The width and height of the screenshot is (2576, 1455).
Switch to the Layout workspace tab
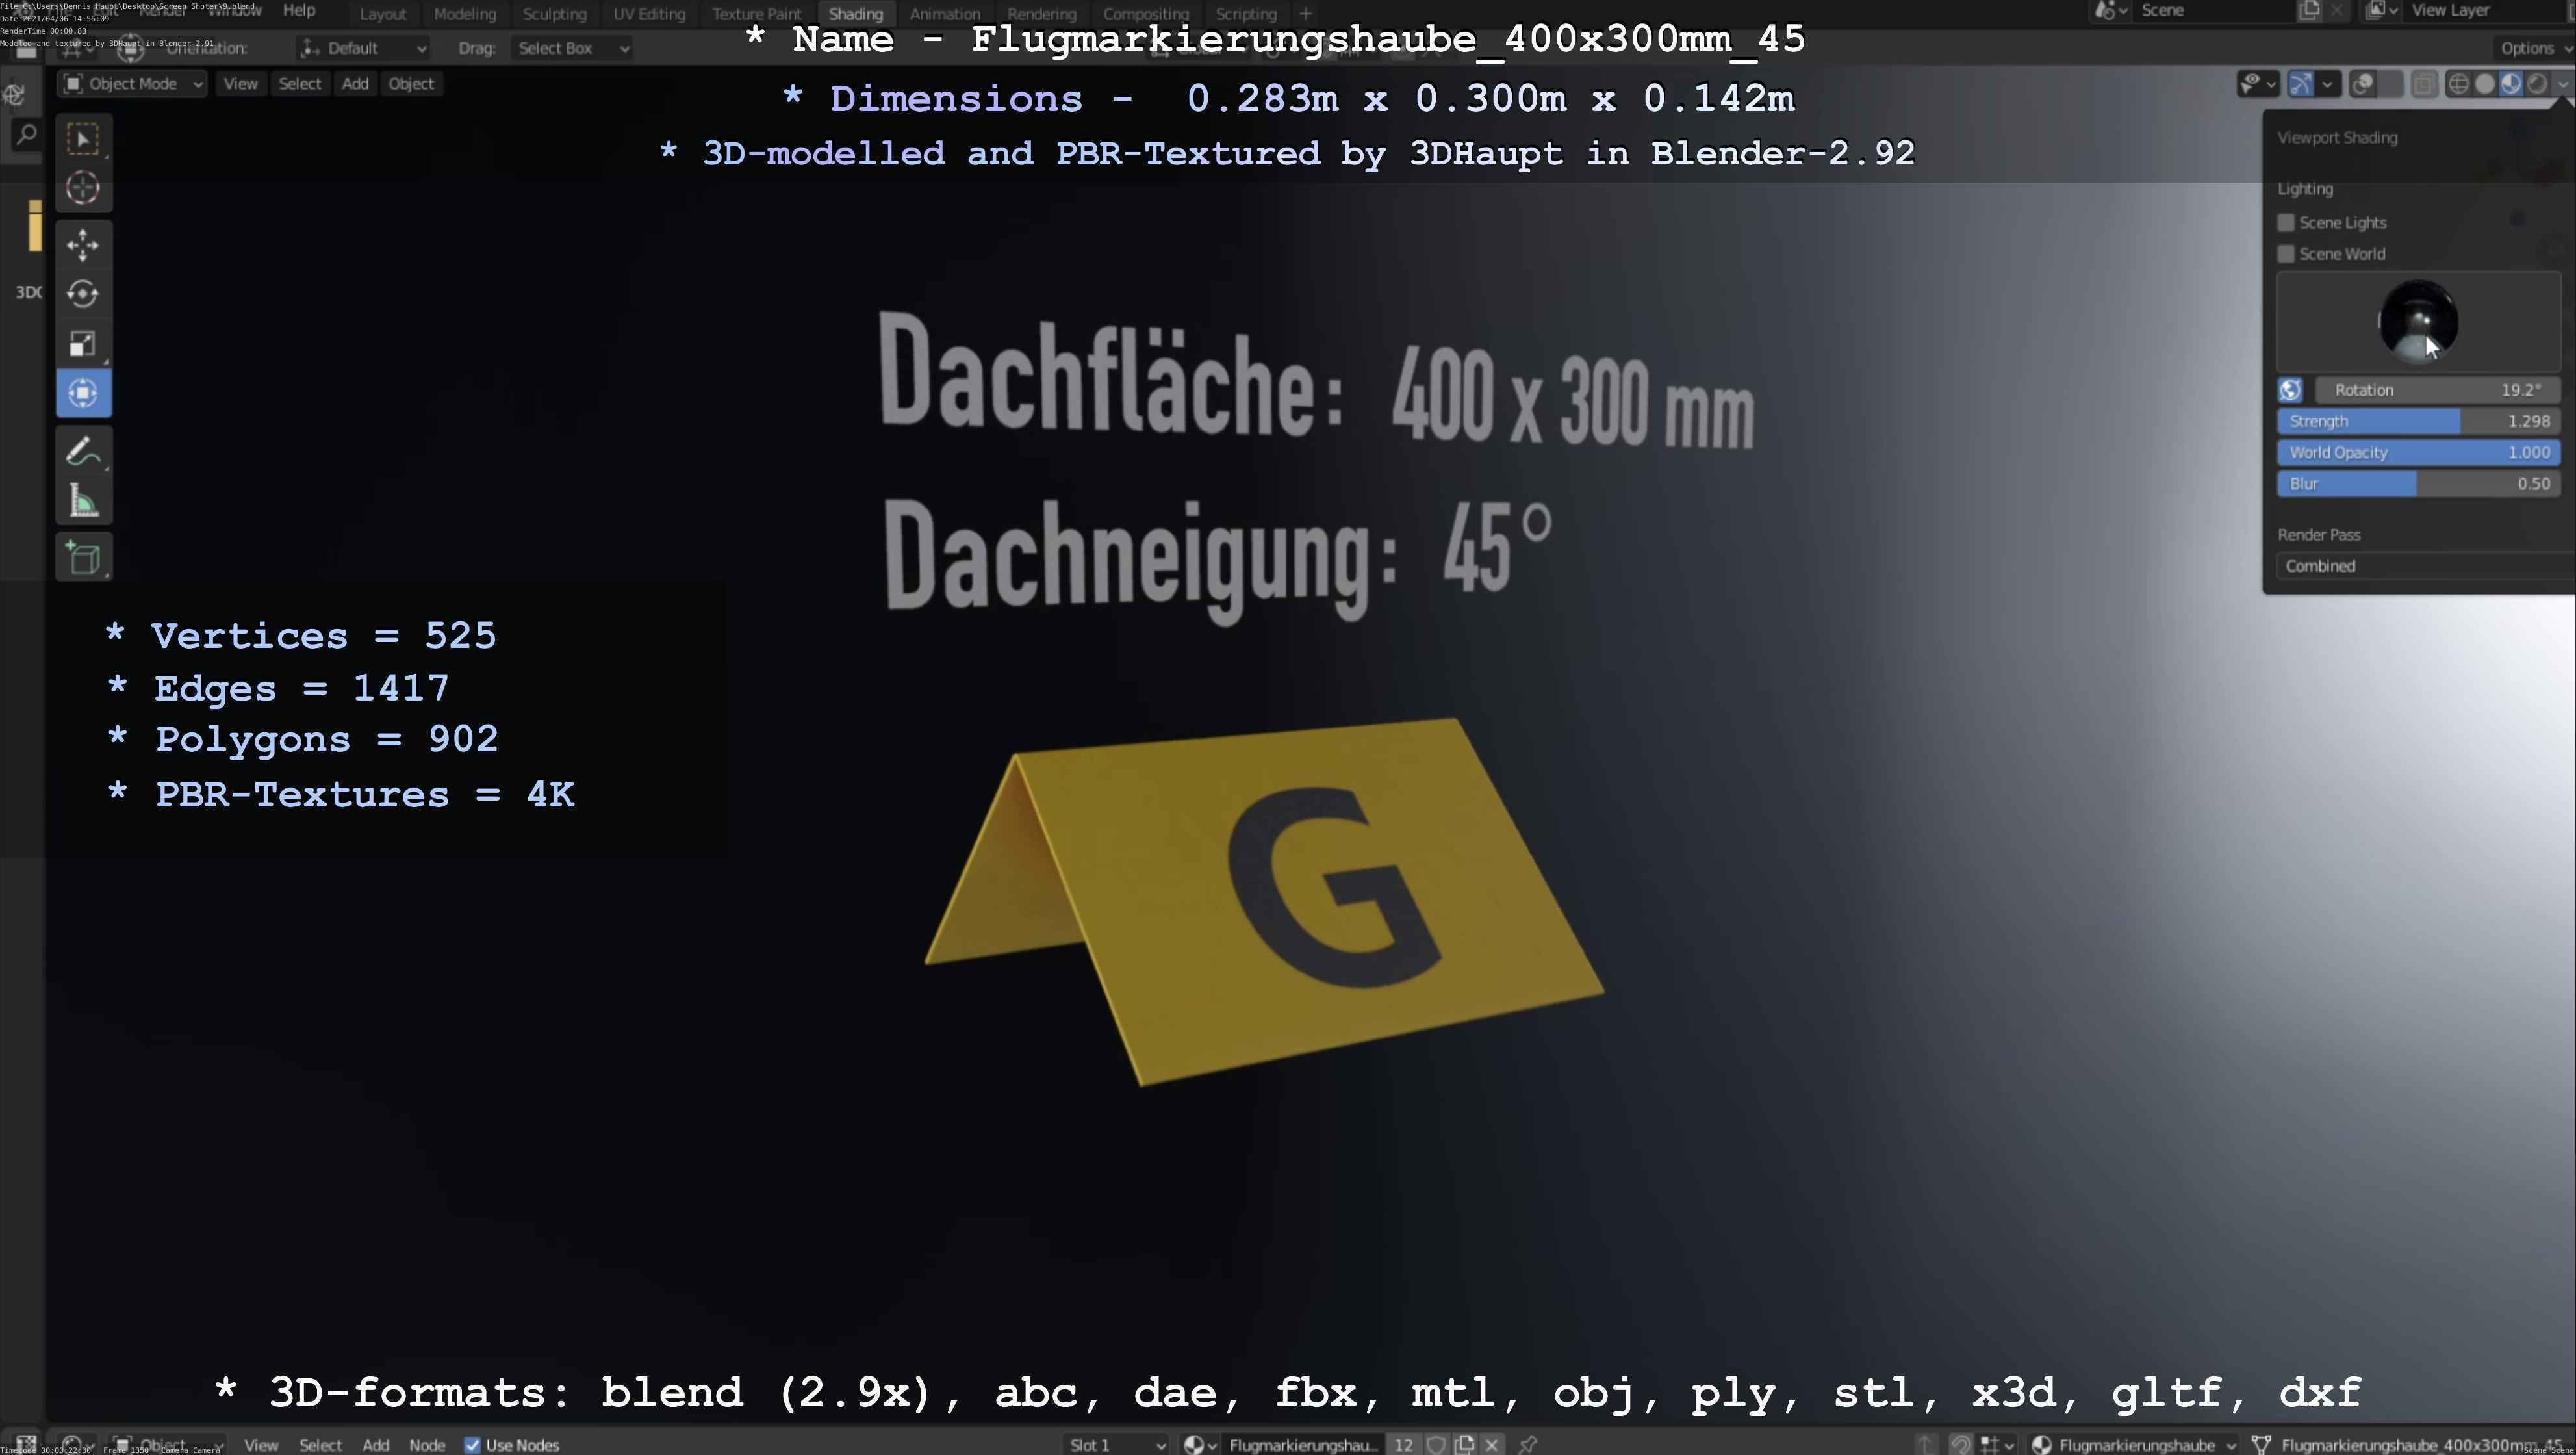pos(383,14)
